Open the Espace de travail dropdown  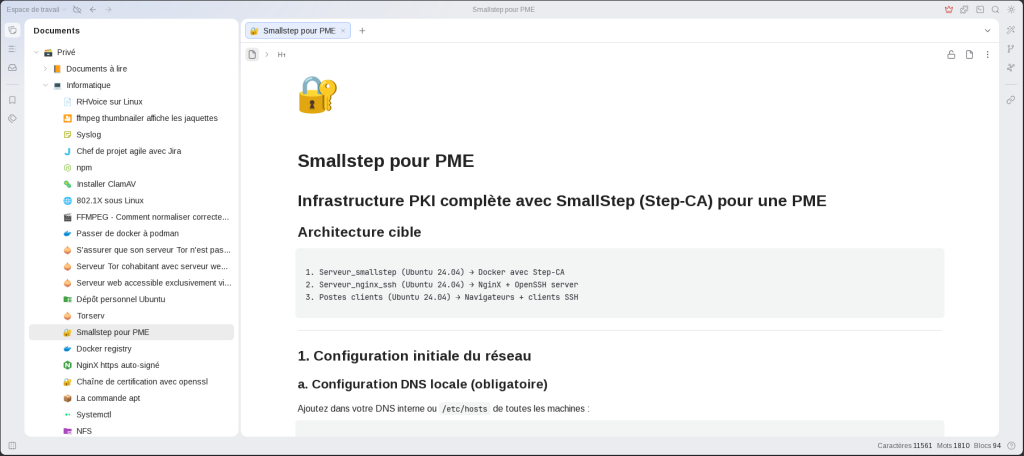pos(37,10)
